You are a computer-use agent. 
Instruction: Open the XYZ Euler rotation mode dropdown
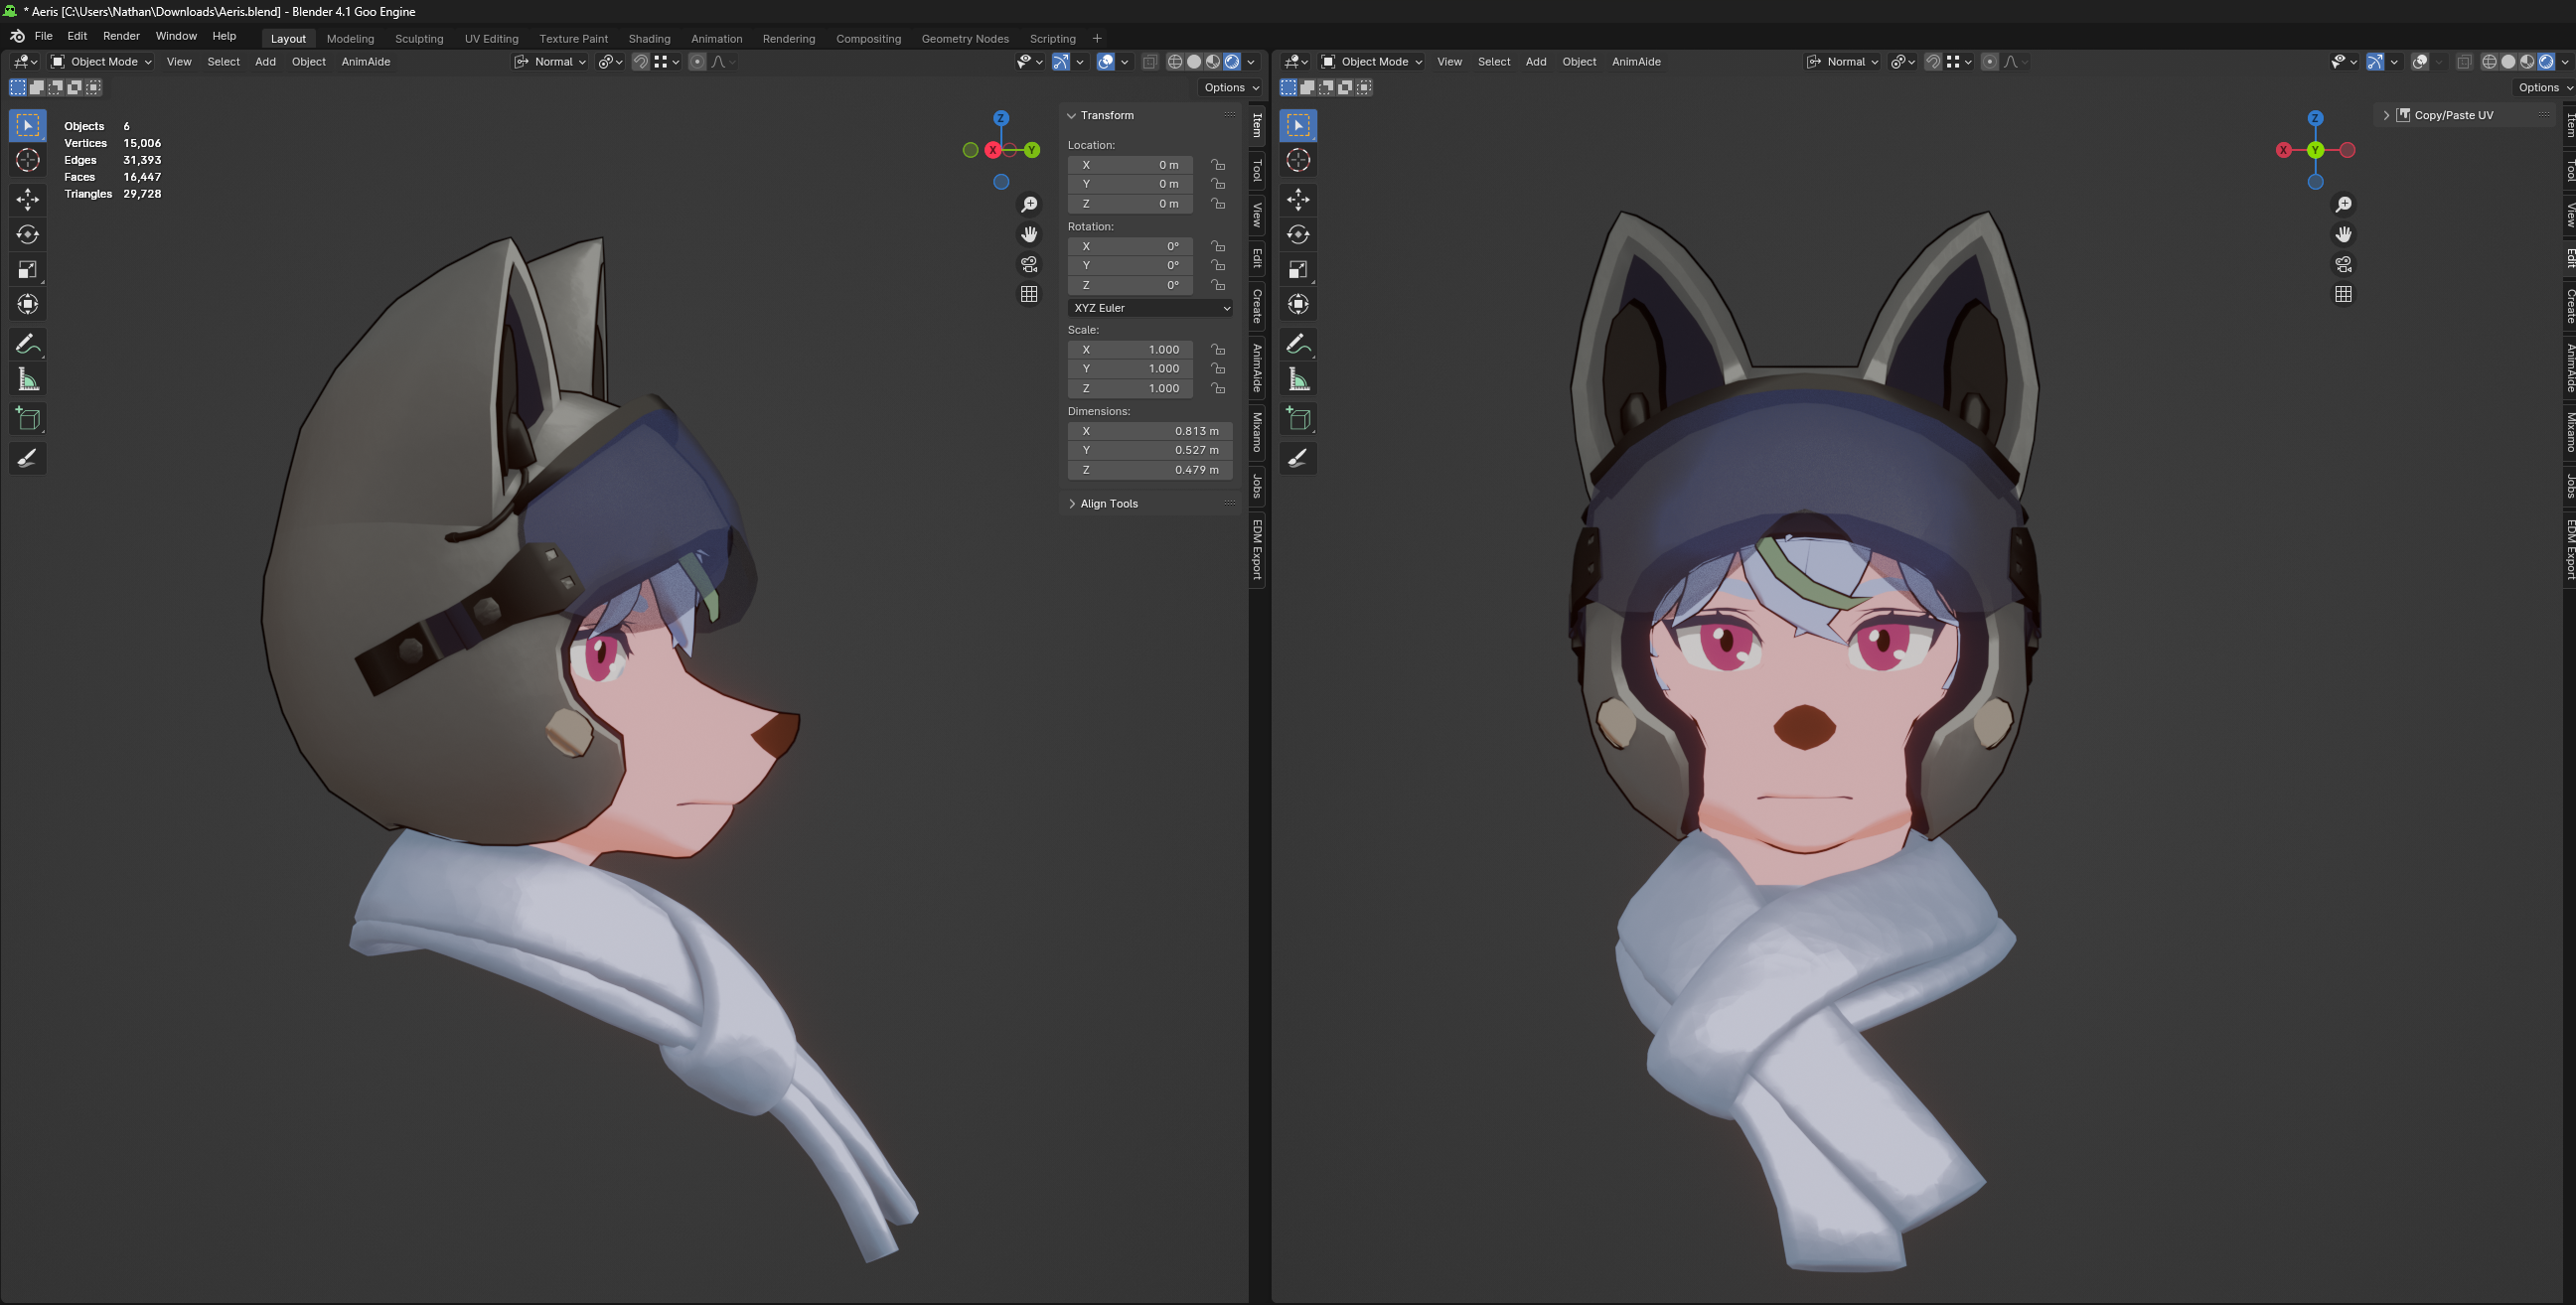(x=1150, y=308)
